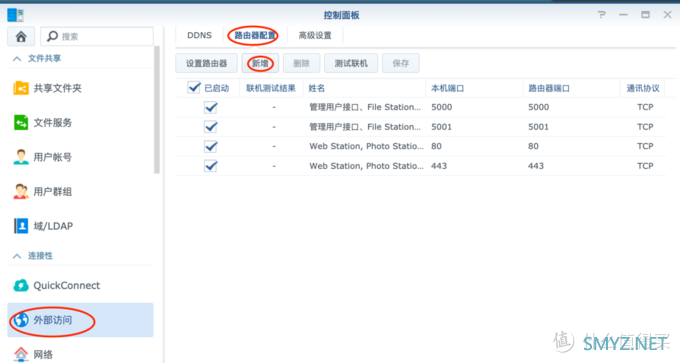Uncheck the port 80 rule checkbox
The image size is (680, 363).
pos(211,146)
